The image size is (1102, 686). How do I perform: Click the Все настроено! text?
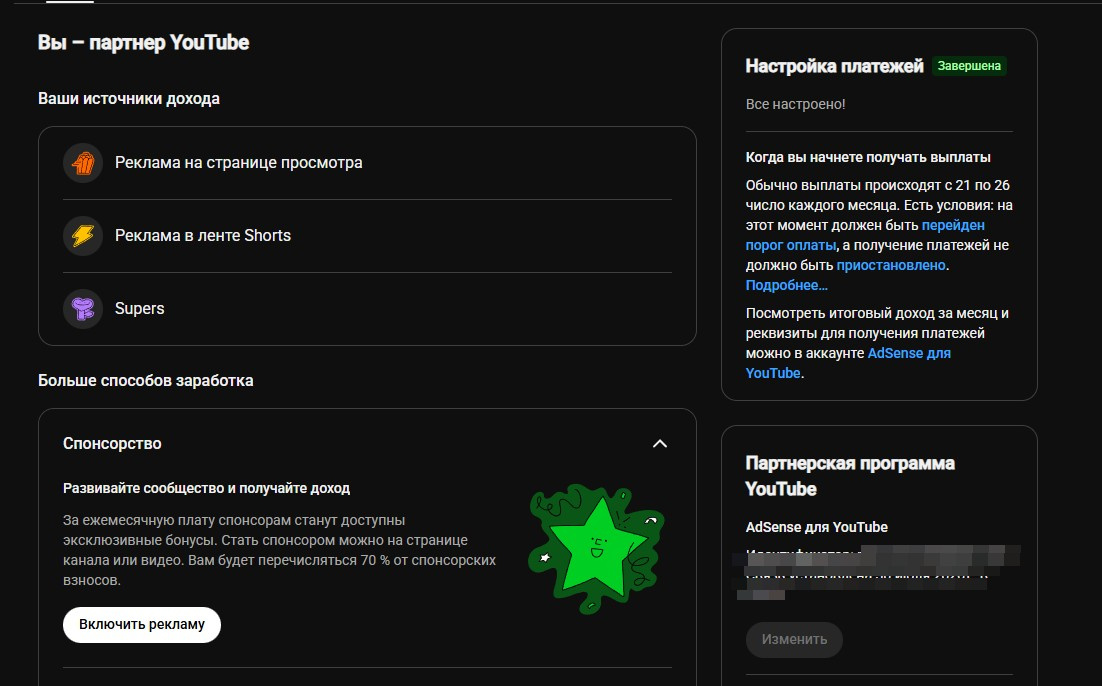(796, 104)
